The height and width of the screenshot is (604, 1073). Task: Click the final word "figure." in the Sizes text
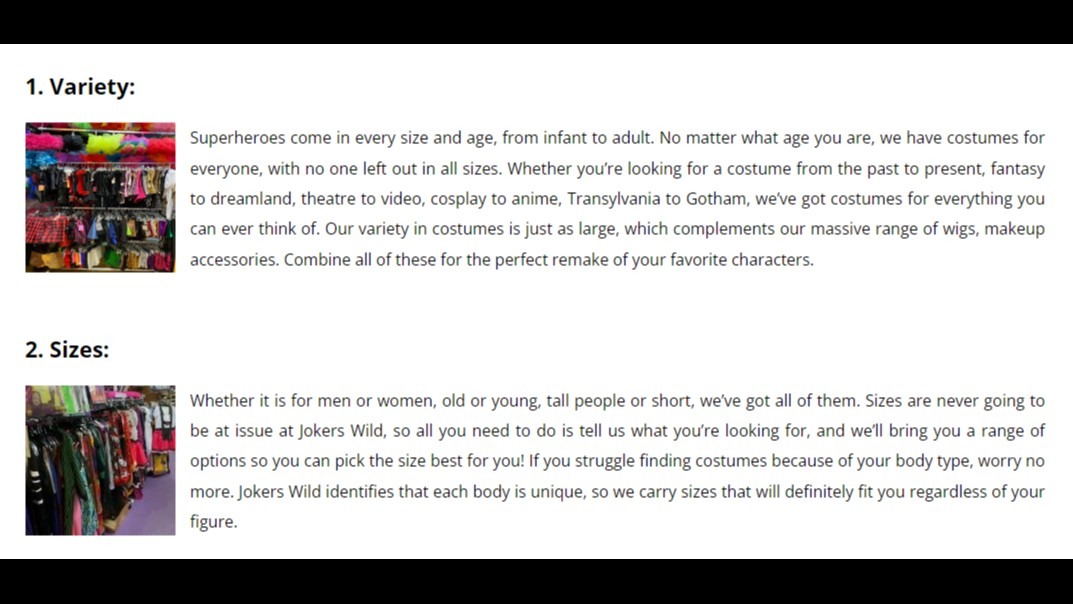[214, 522]
